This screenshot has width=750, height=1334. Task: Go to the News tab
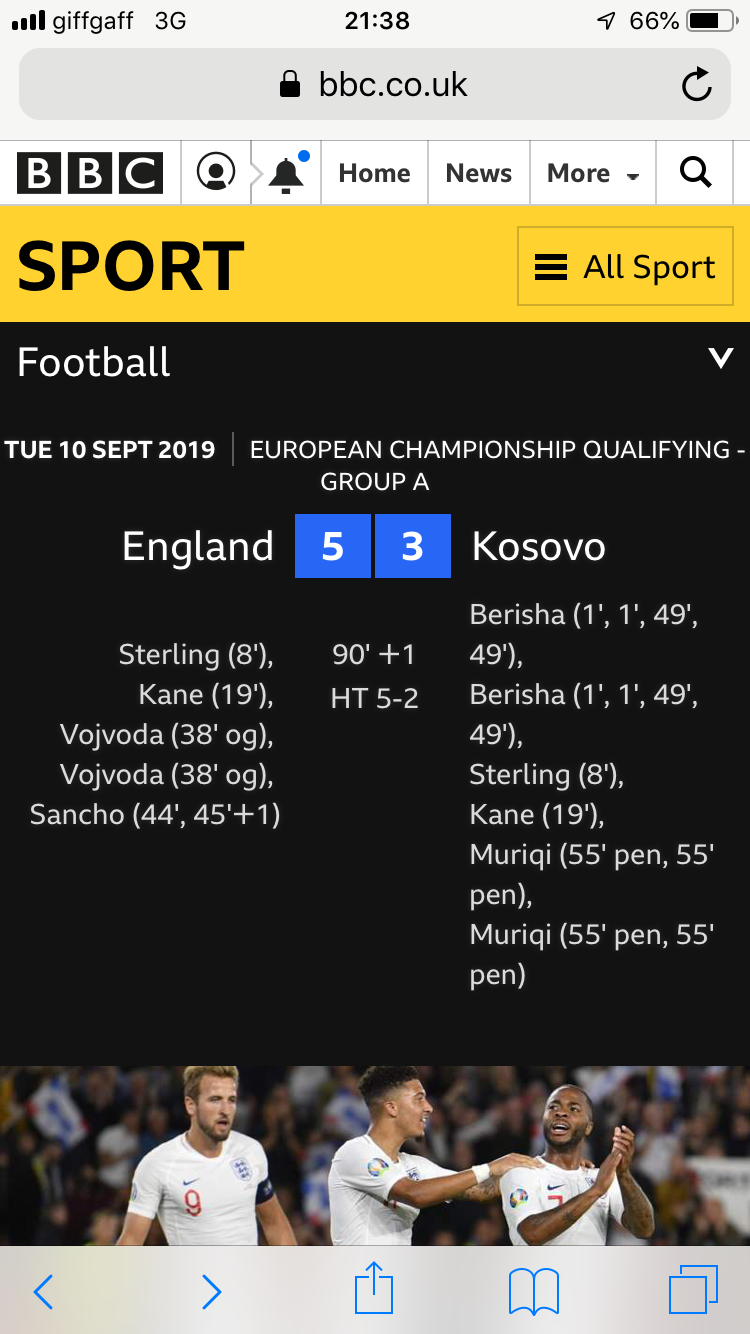click(479, 173)
